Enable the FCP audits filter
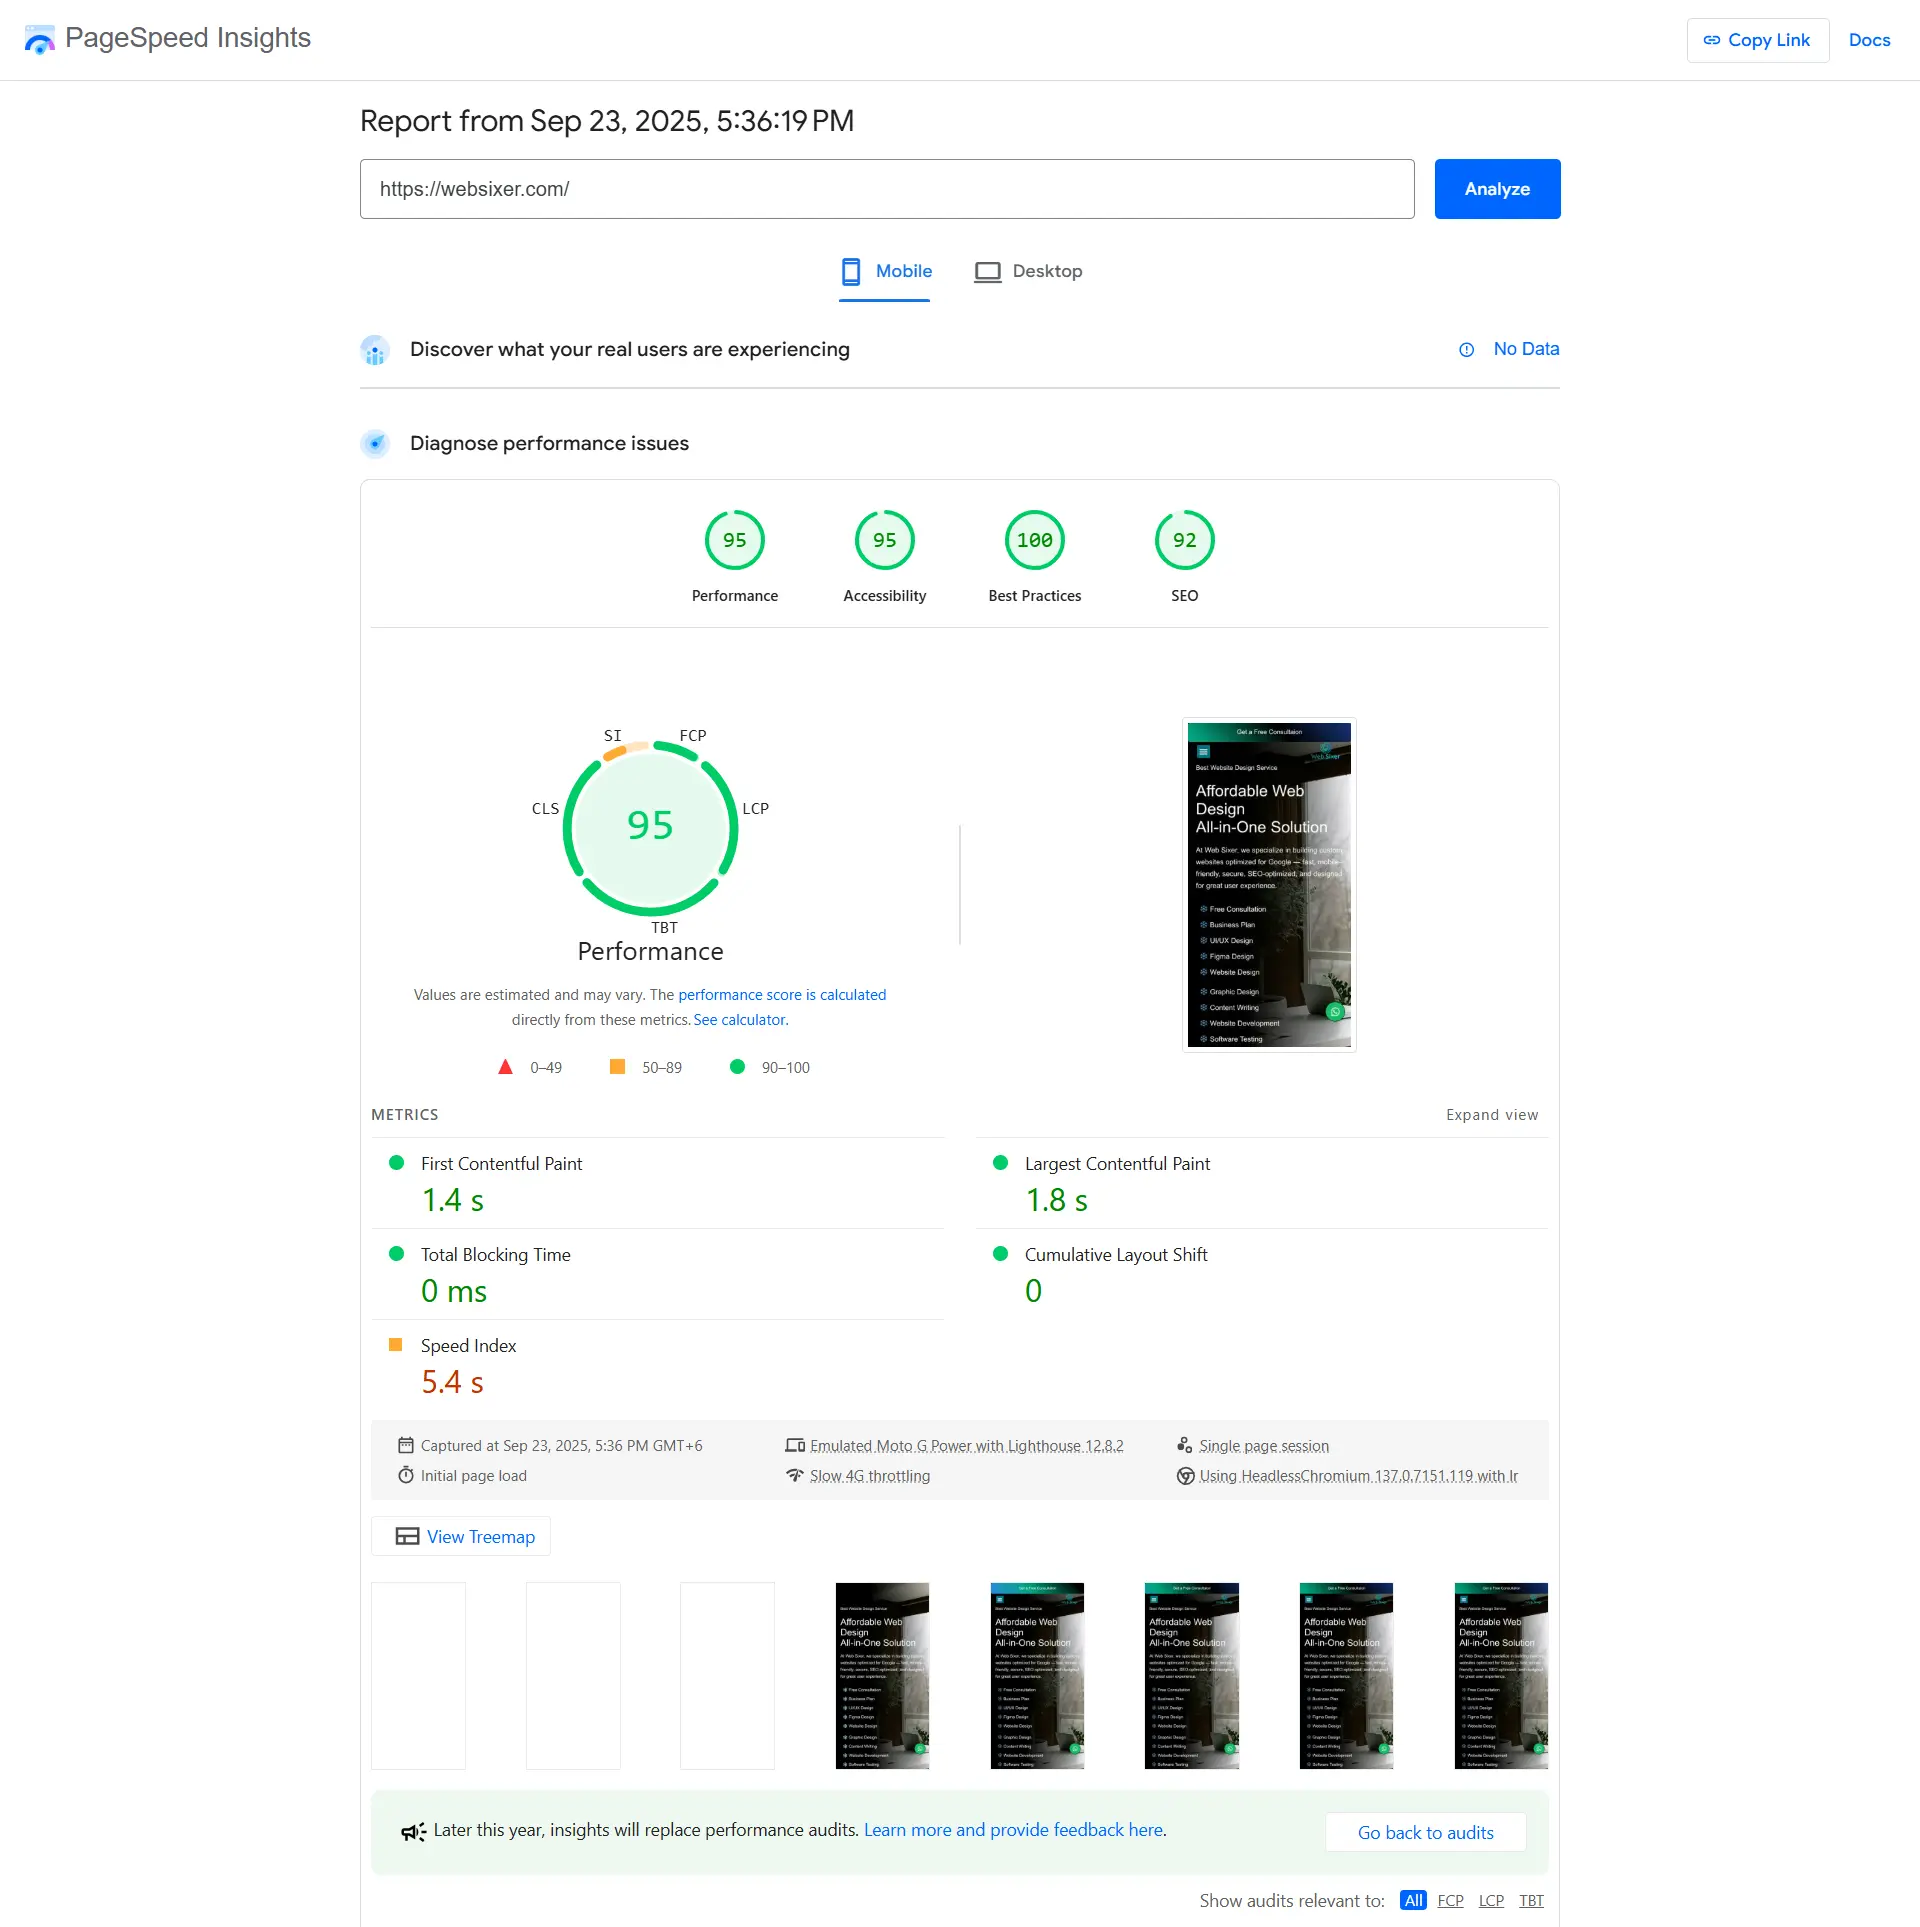 [1450, 1900]
